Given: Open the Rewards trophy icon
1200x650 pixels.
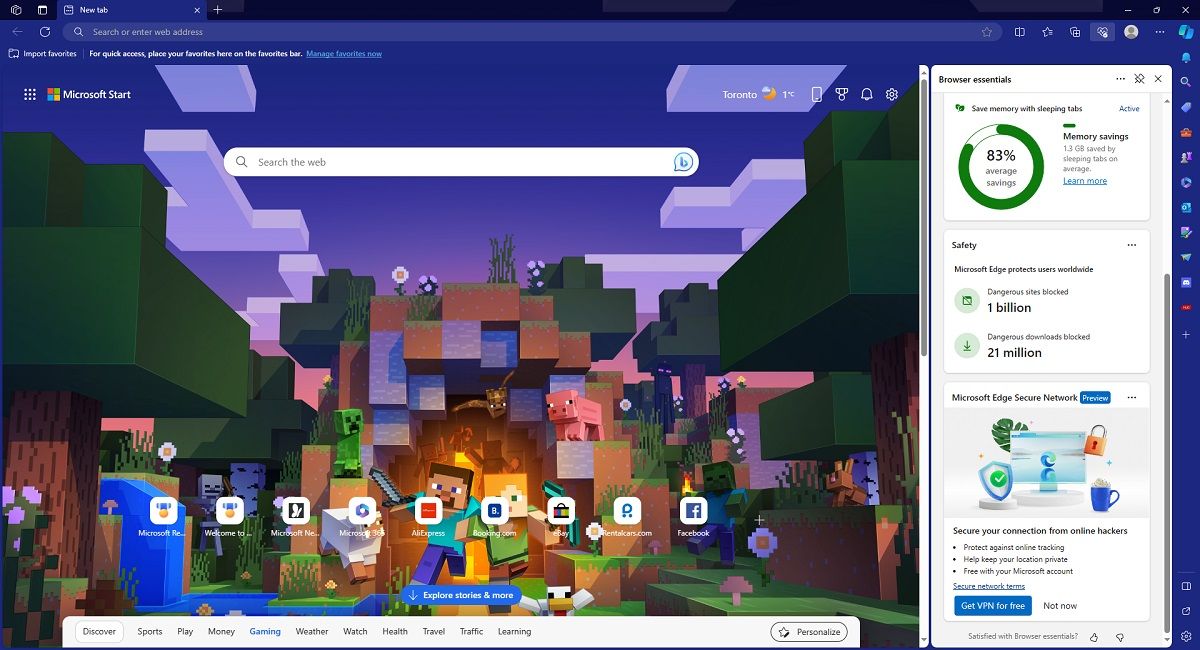Looking at the screenshot, I should 841,95.
